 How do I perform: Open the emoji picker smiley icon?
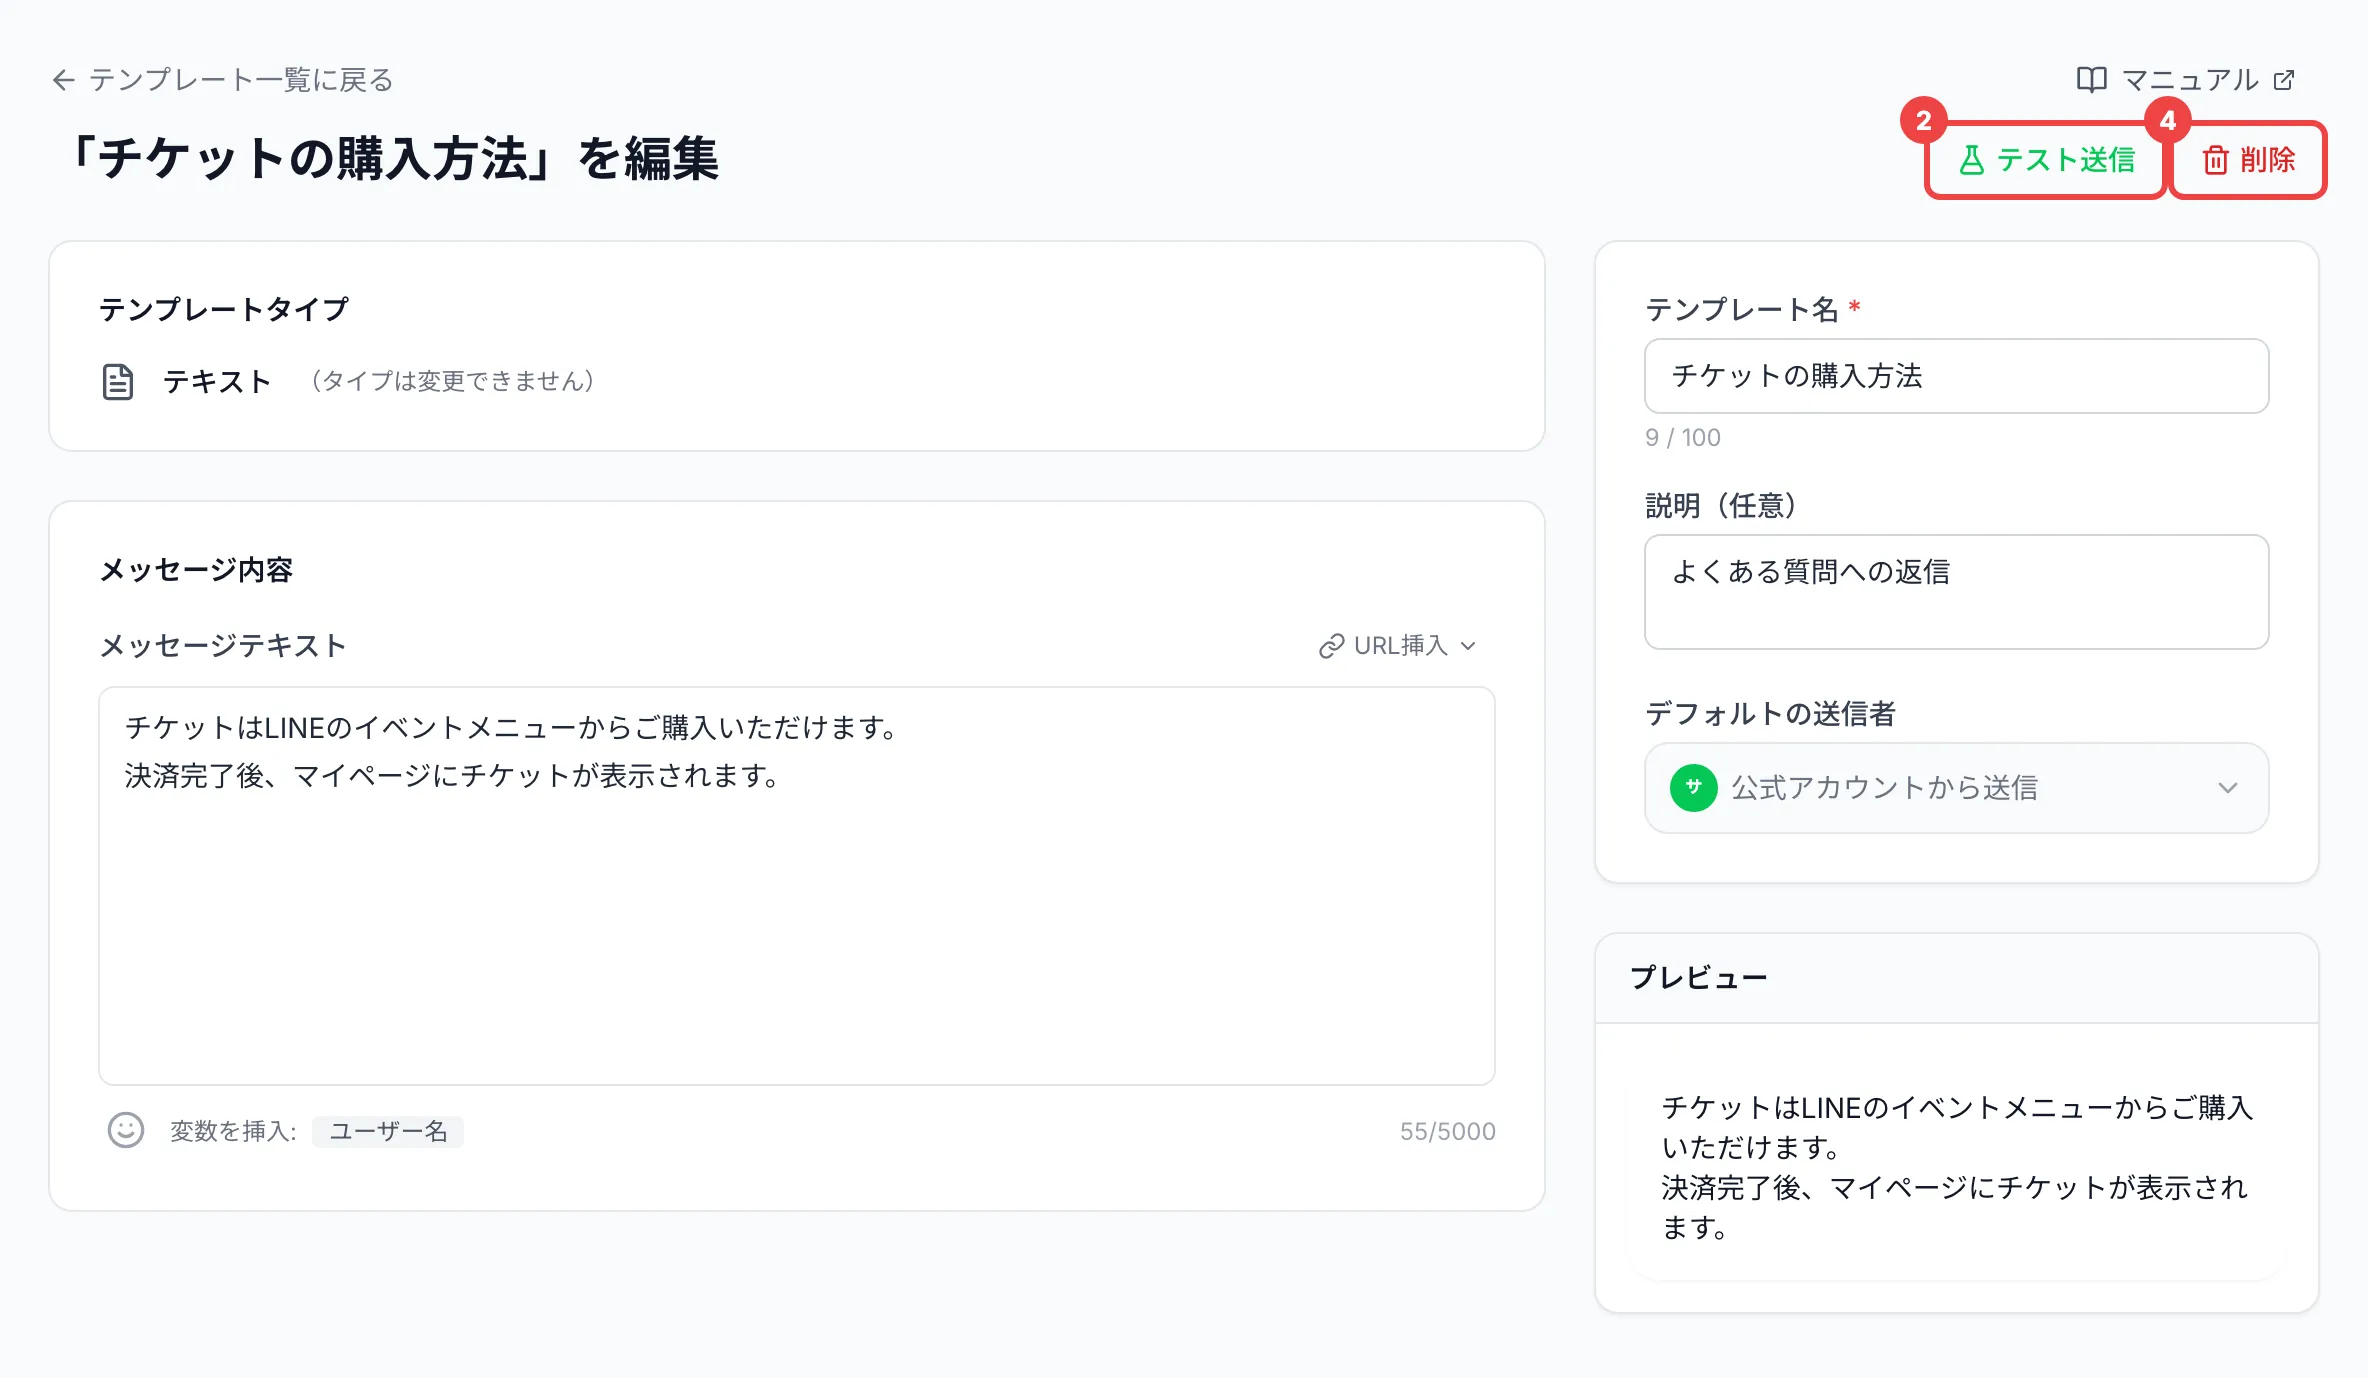point(126,1131)
